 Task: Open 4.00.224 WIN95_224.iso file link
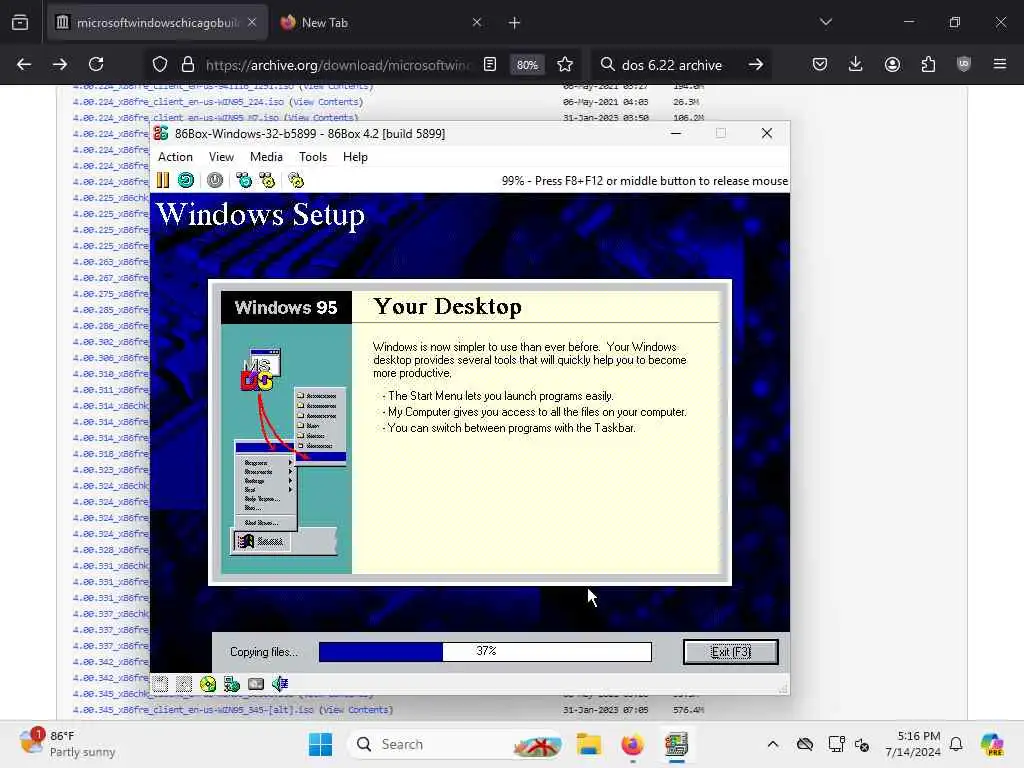tap(178, 102)
